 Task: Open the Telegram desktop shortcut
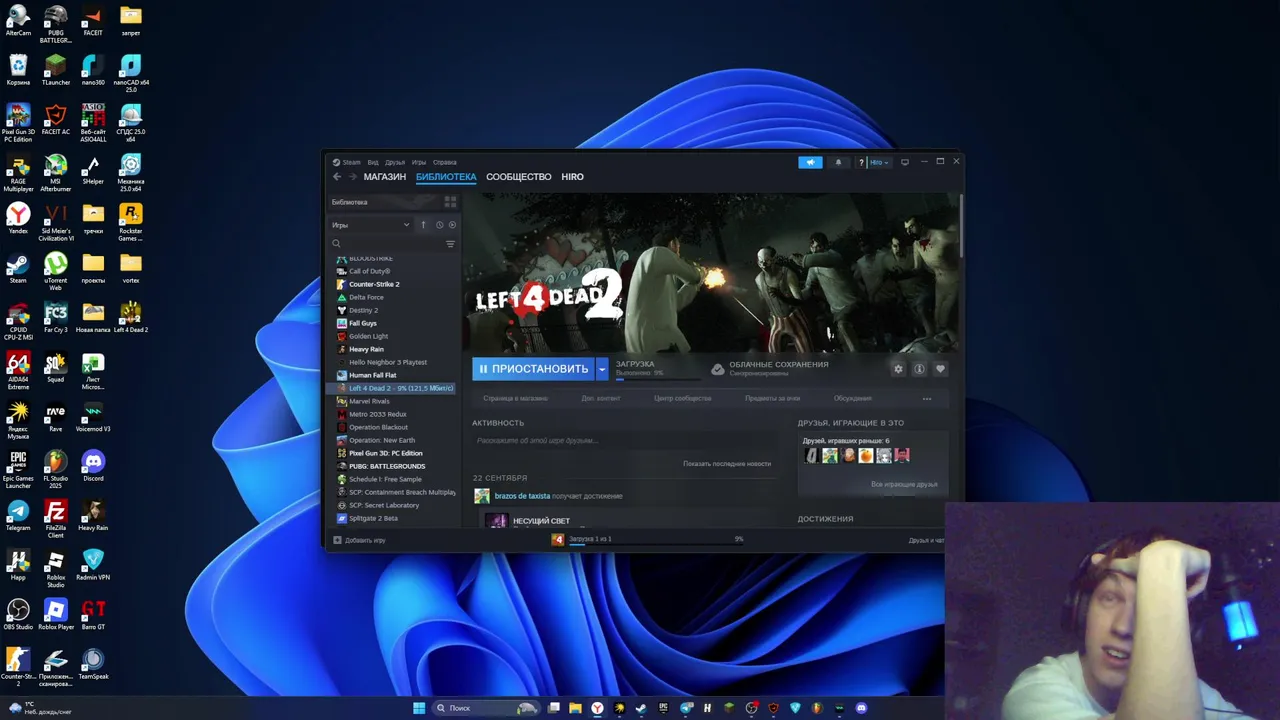(x=18, y=516)
